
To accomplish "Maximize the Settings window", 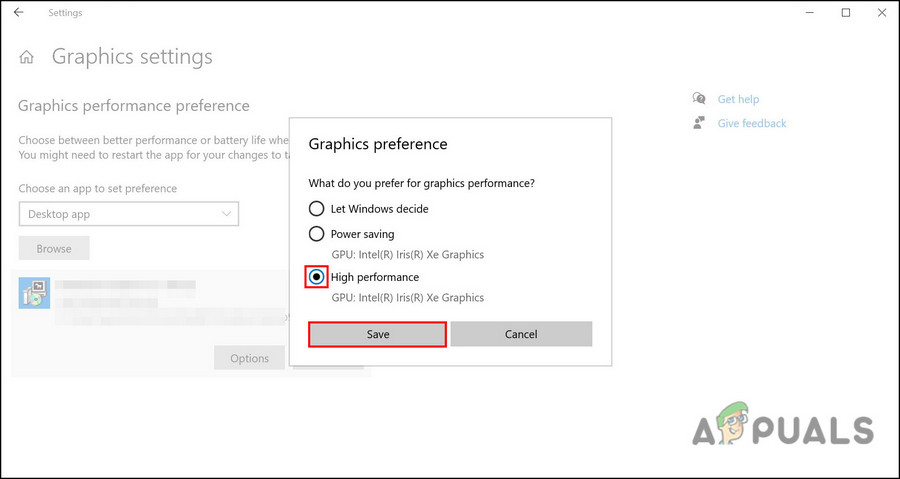I will 846,13.
